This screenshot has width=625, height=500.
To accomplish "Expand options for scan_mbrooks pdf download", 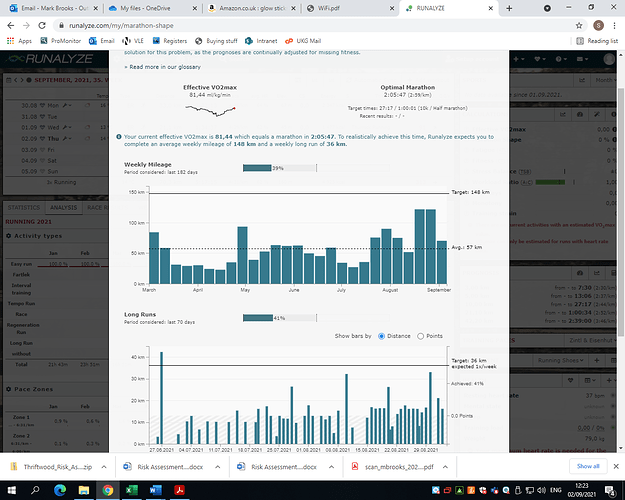I will click(x=445, y=467).
